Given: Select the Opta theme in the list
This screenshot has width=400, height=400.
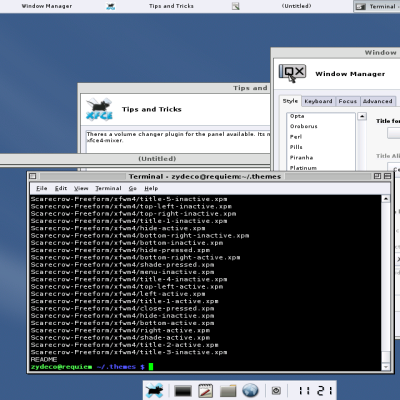Looking at the screenshot, I should [x=321, y=116].
